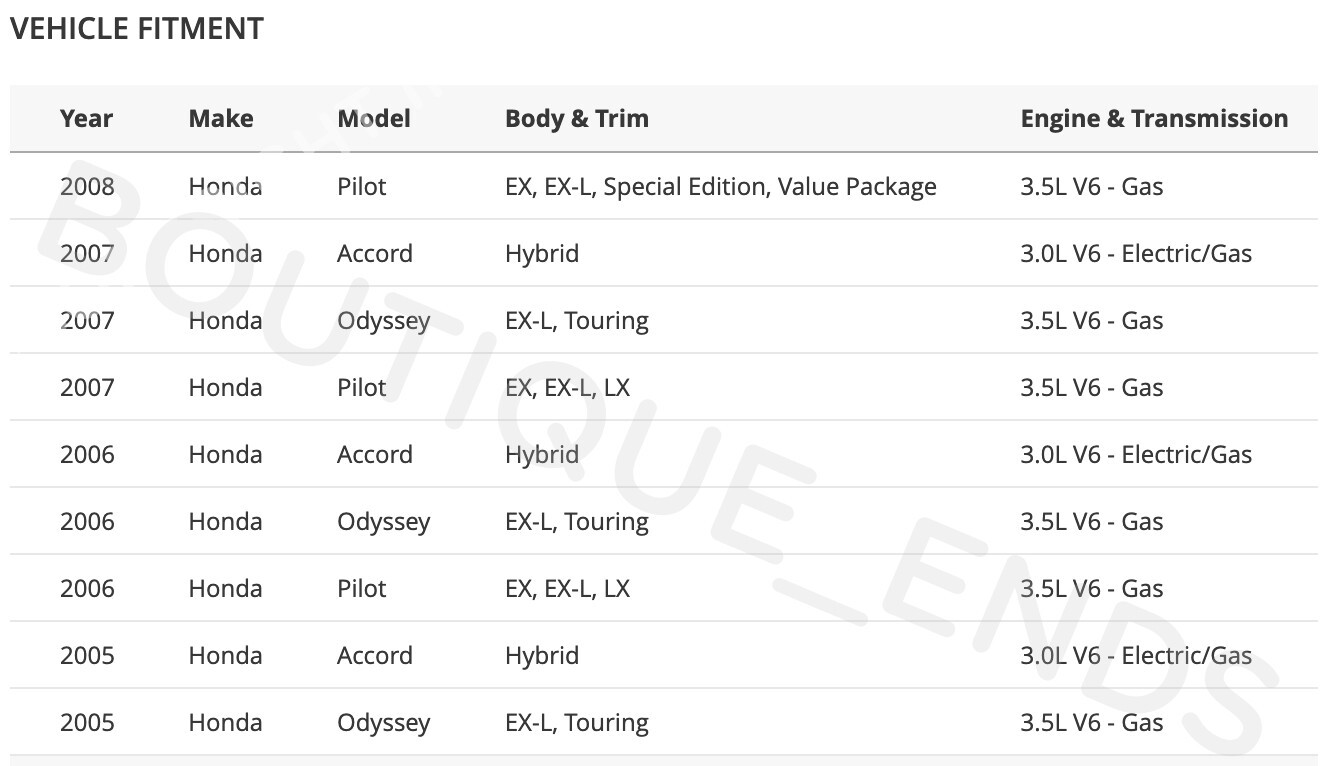The height and width of the screenshot is (766, 1324).
Task: Click the 2008 year cell
Action: pyautogui.click(x=87, y=186)
